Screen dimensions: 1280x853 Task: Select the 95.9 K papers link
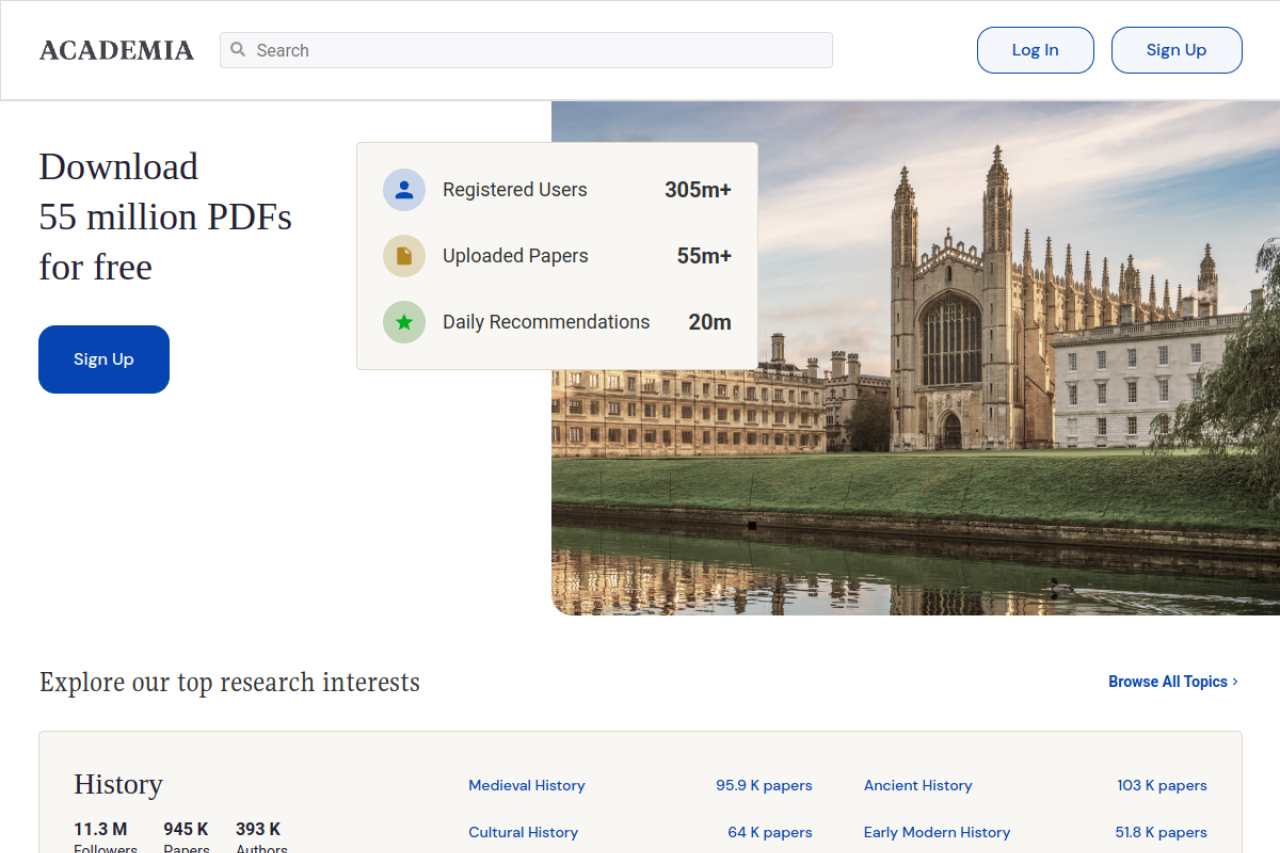(x=764, y=786)
